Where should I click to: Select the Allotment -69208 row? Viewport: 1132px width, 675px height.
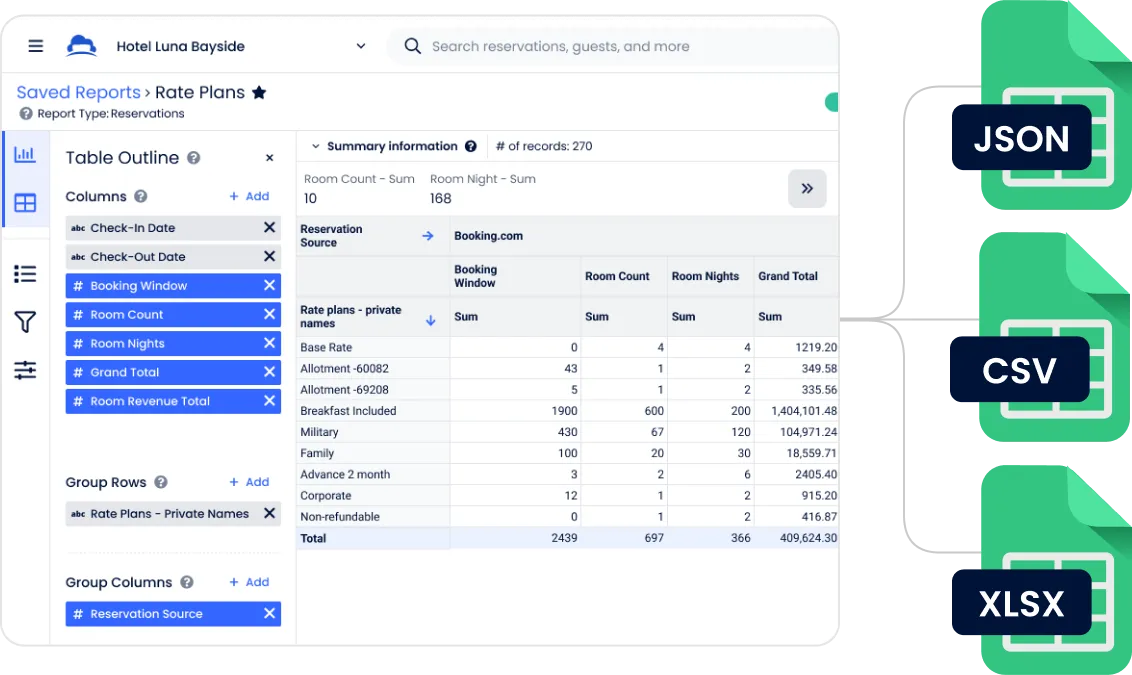(567, 390)
